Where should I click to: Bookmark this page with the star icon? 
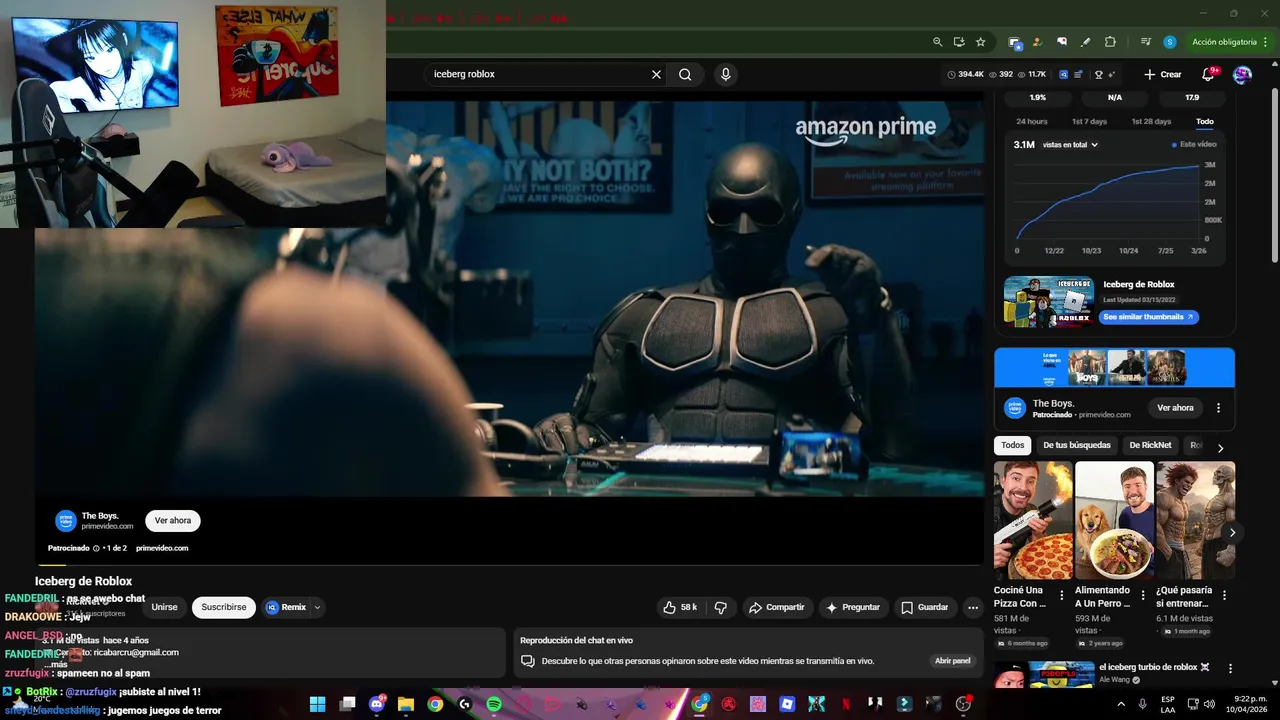click(x=981, y=42)
